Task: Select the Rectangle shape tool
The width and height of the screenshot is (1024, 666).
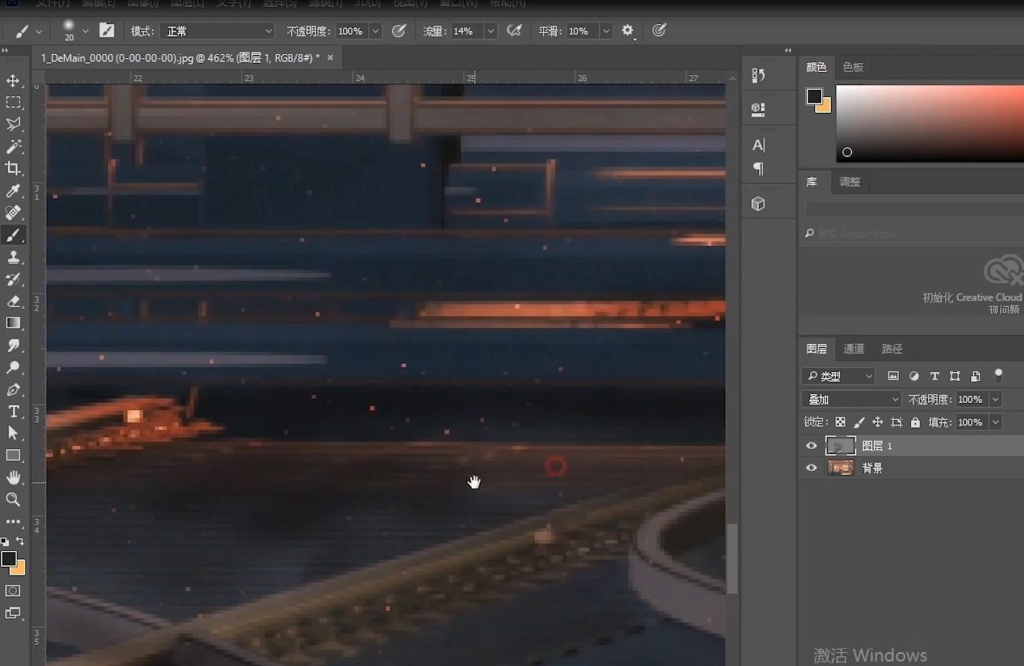Action: coord(13,456)
